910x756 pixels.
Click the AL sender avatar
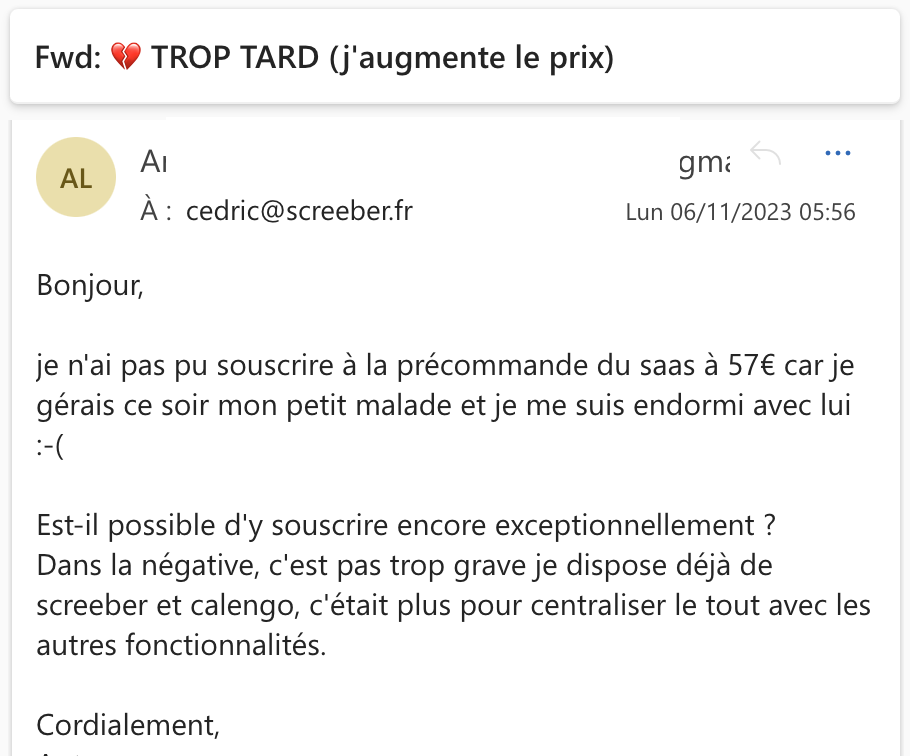tap(76, 178)
